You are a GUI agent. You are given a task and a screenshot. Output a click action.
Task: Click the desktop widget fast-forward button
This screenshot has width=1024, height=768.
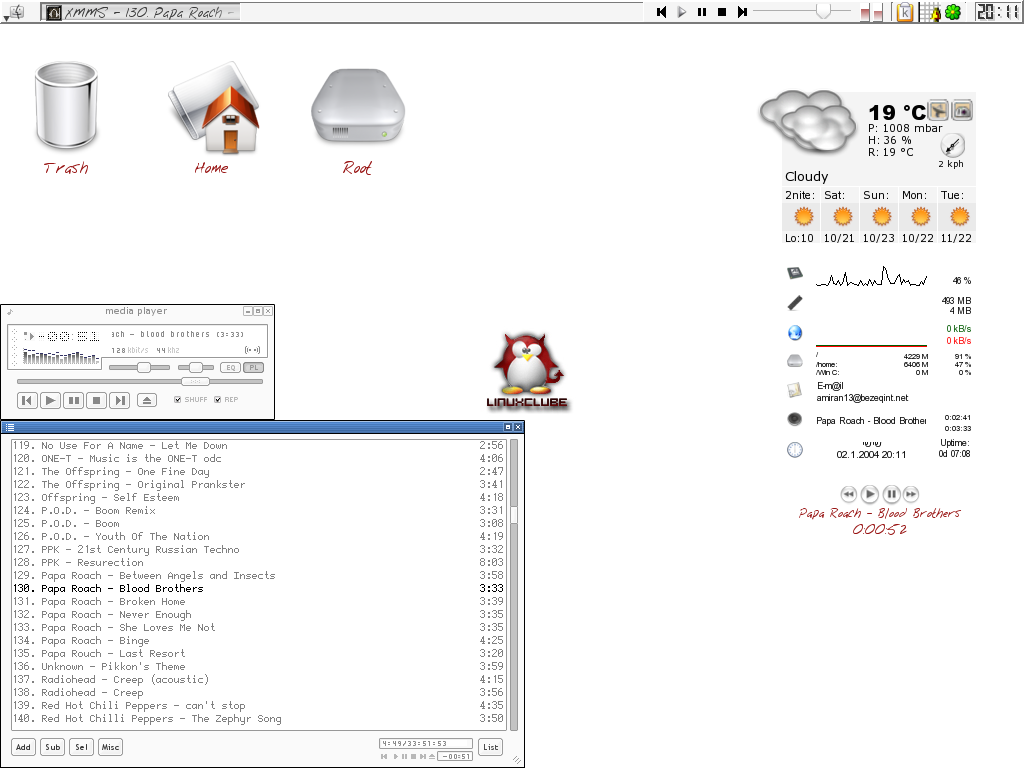click(x=911, y=494)
